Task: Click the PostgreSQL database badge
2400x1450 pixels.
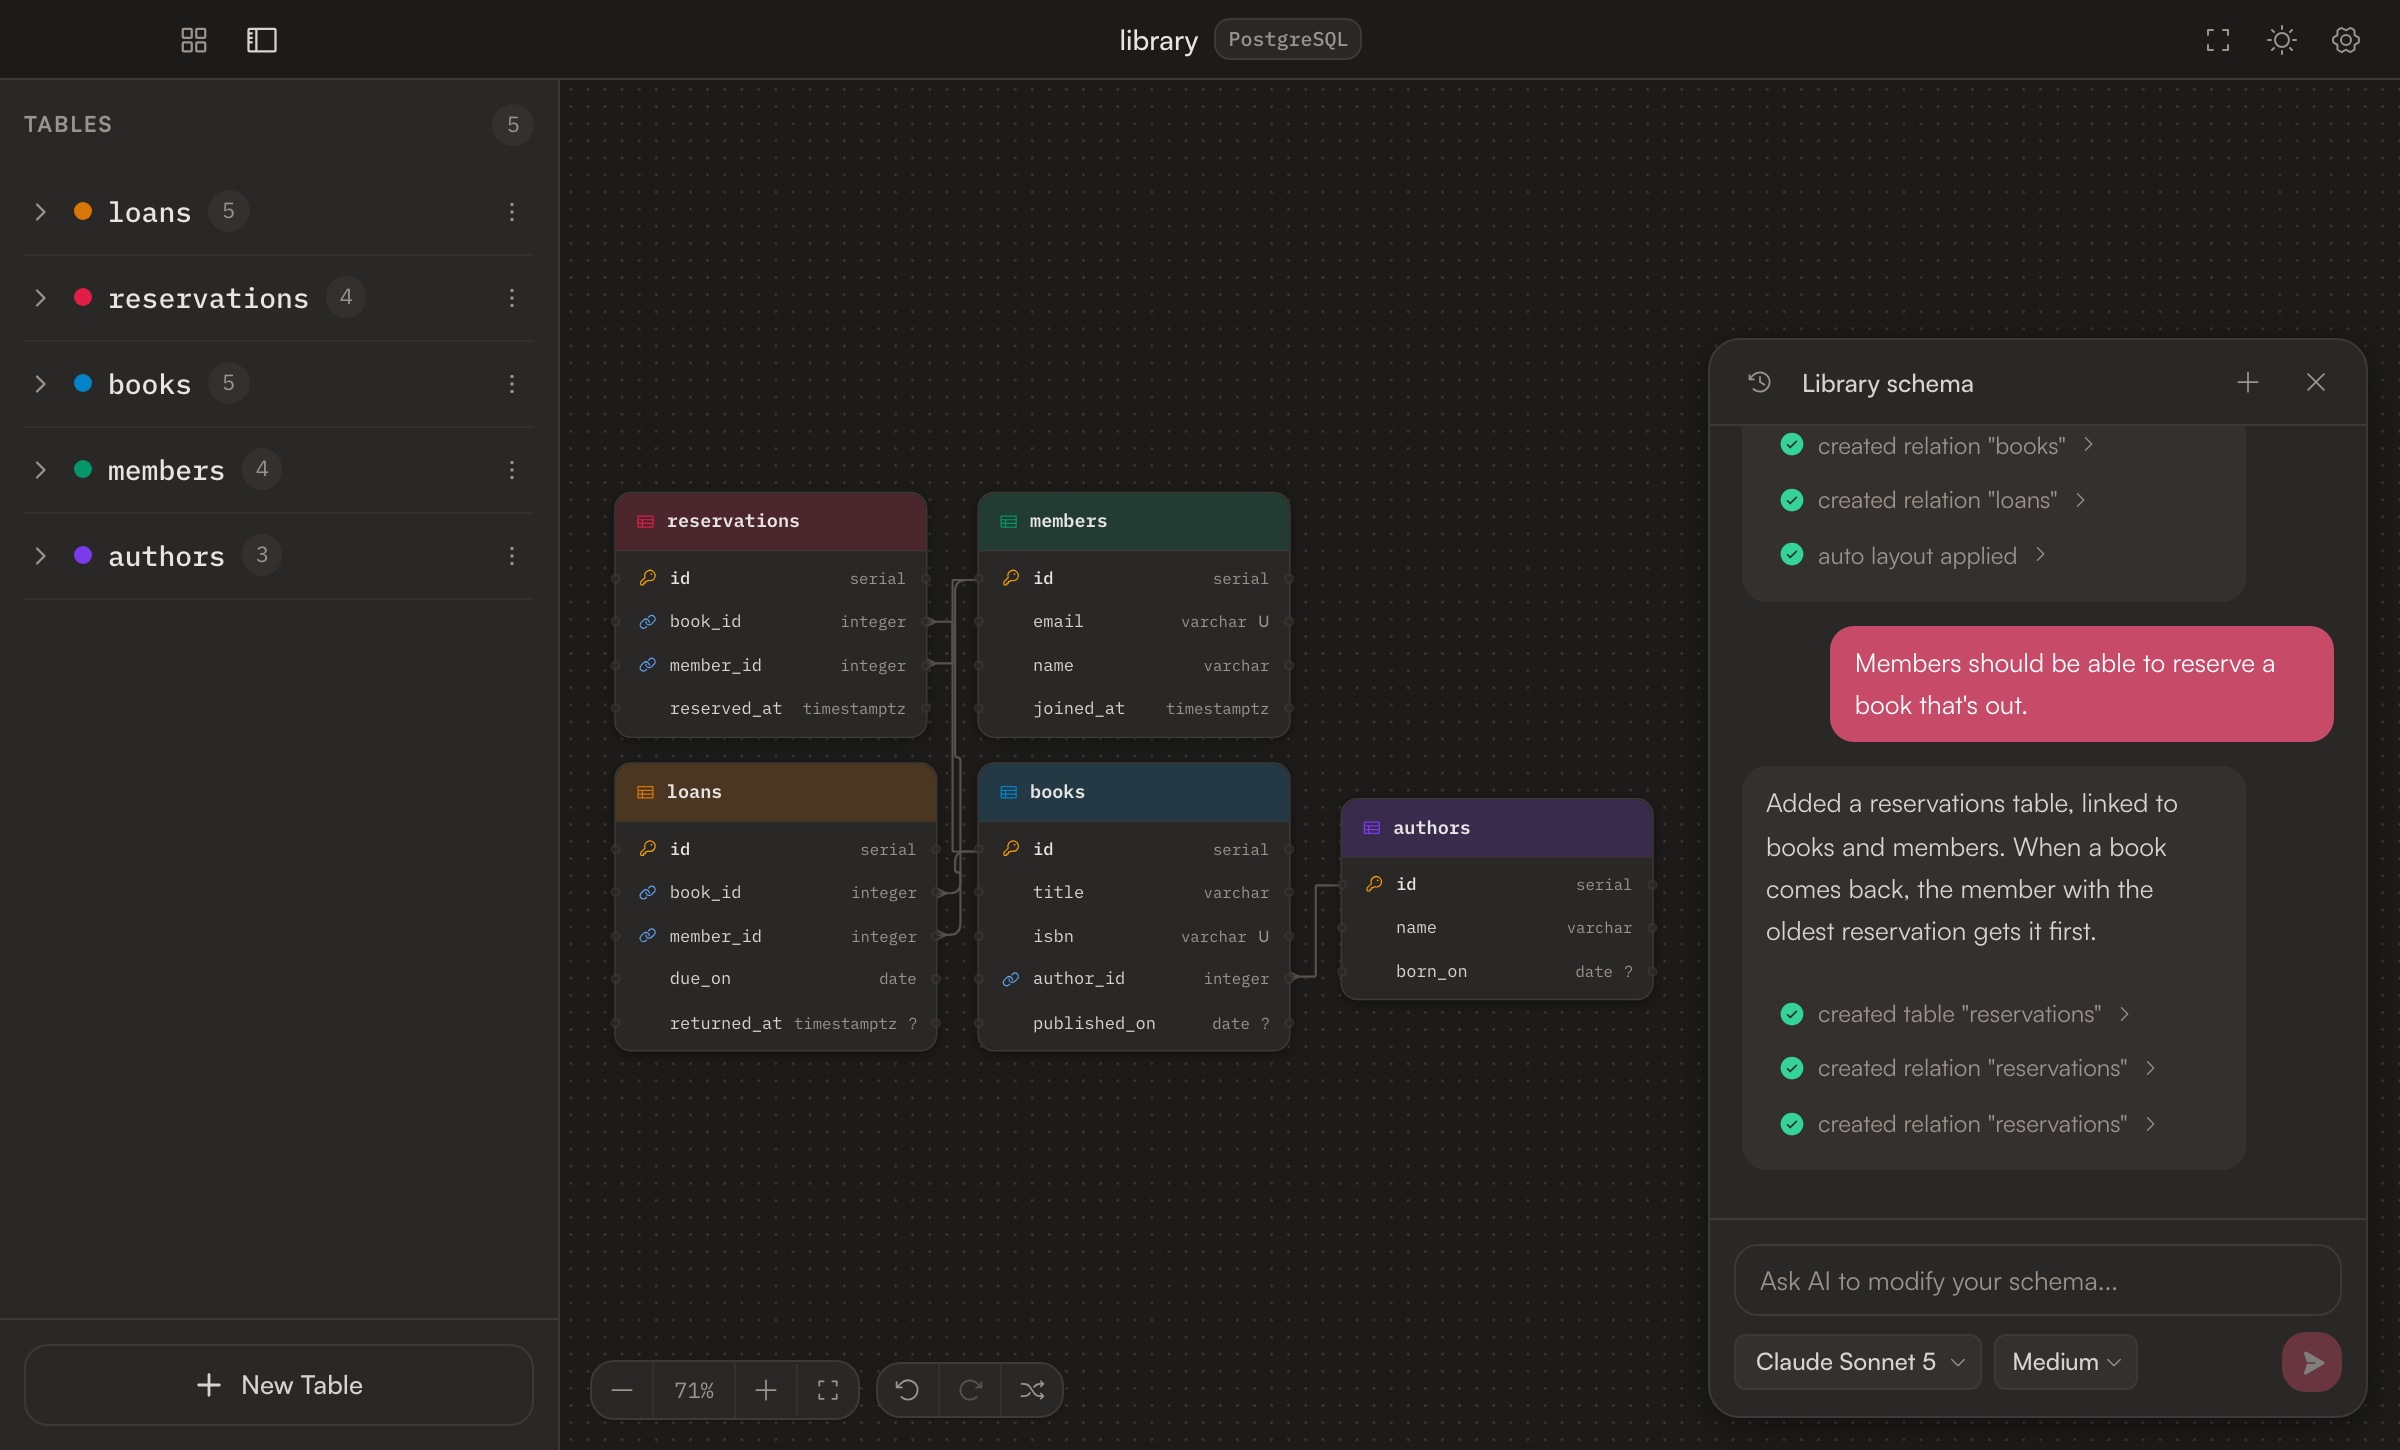Action: (x=1287, y=40)
